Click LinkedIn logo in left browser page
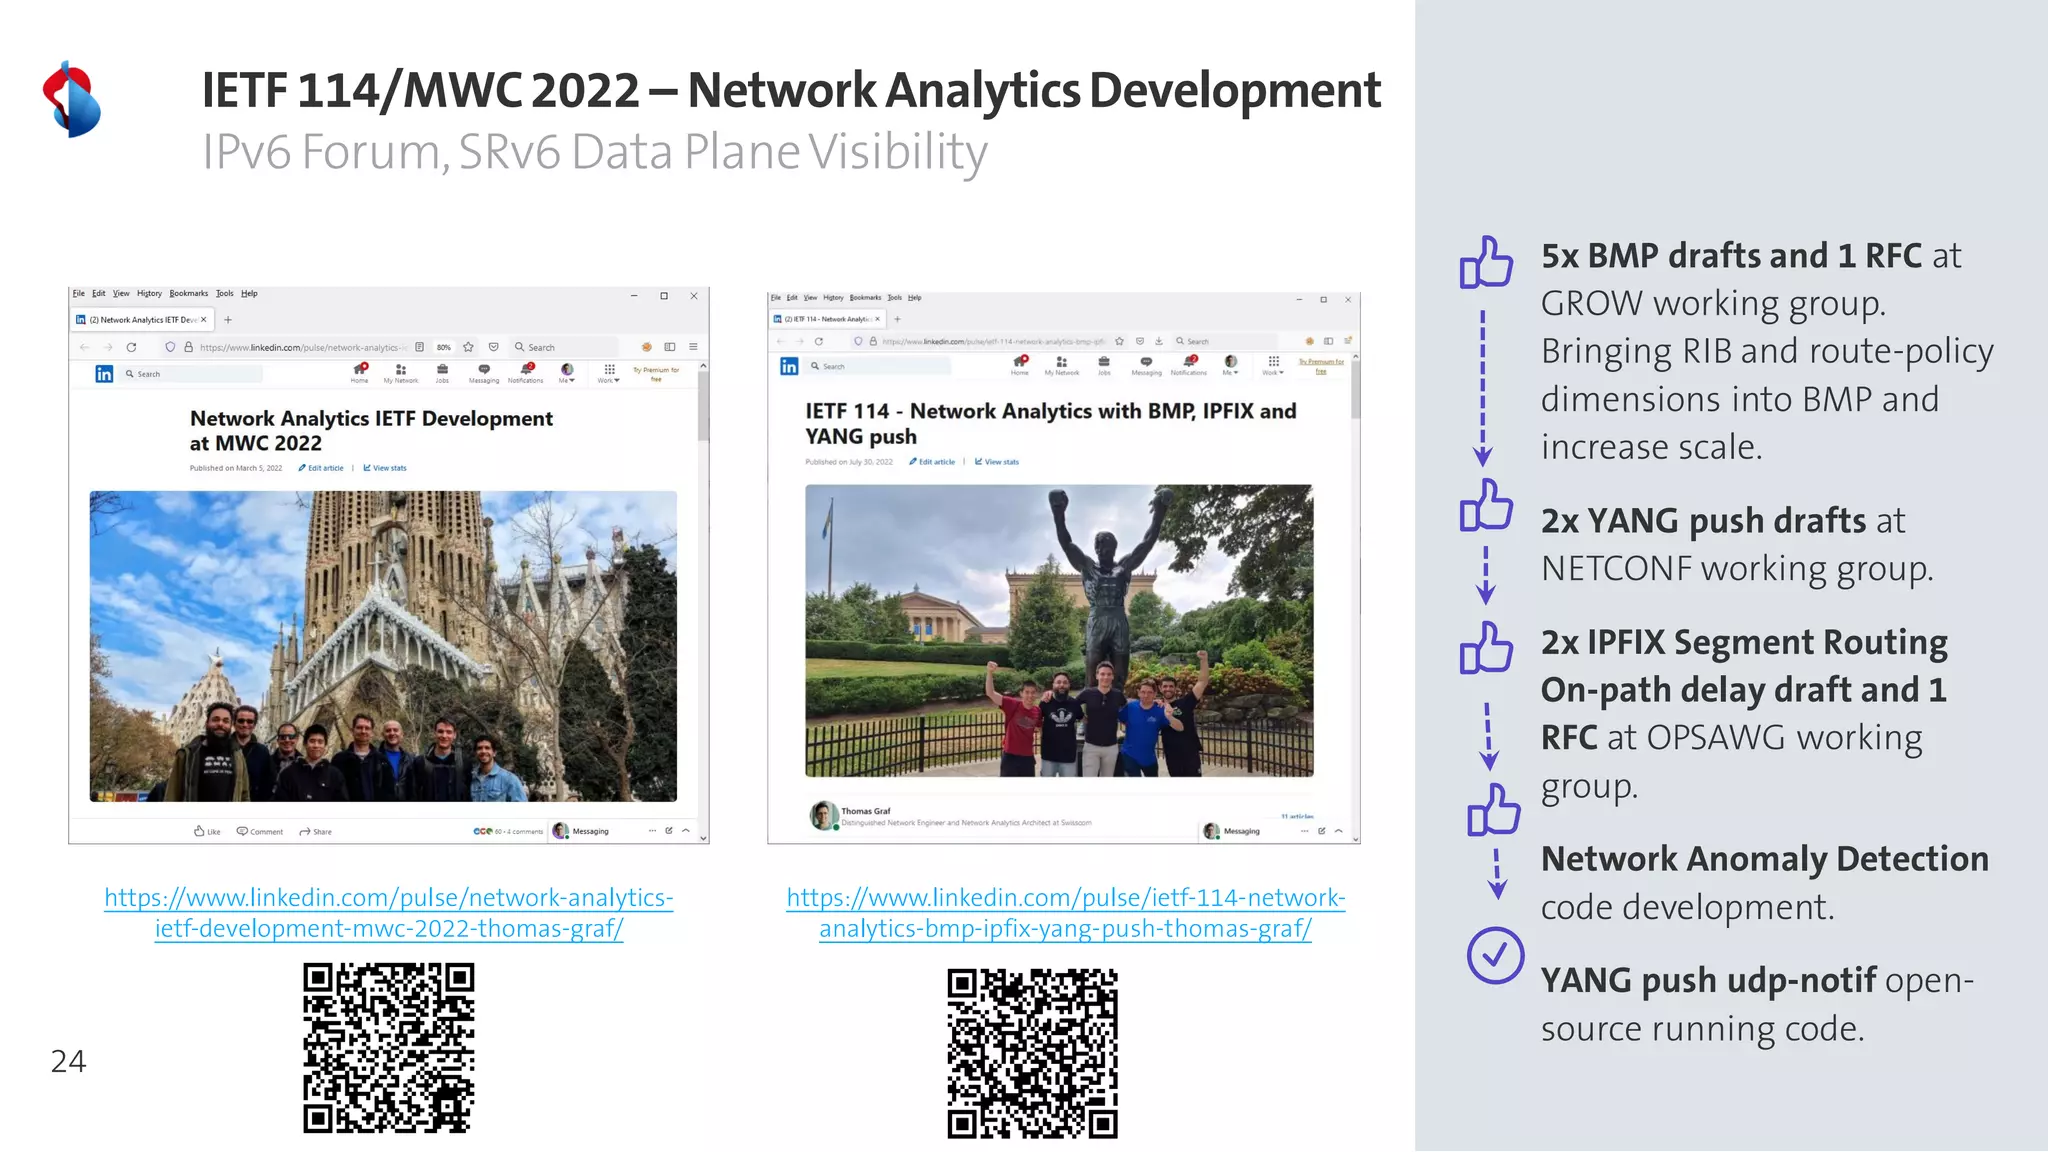 coord(104,374)
